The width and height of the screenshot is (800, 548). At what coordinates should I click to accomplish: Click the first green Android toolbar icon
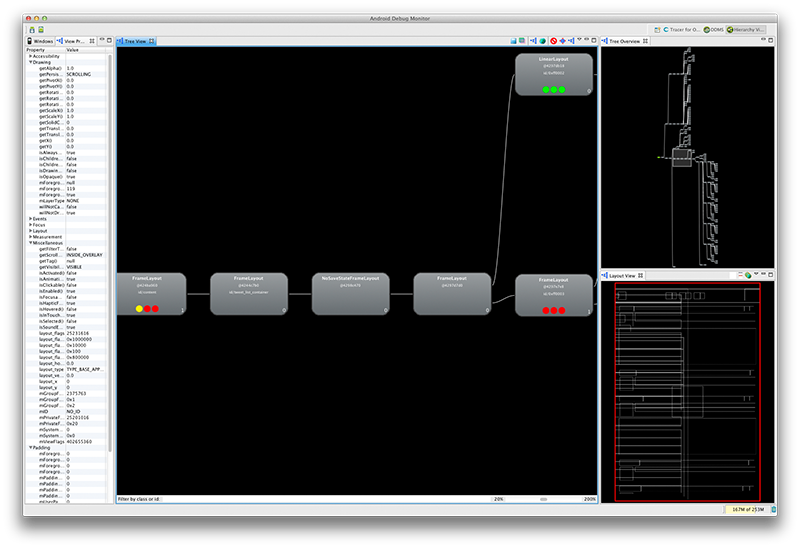(32, 30)
